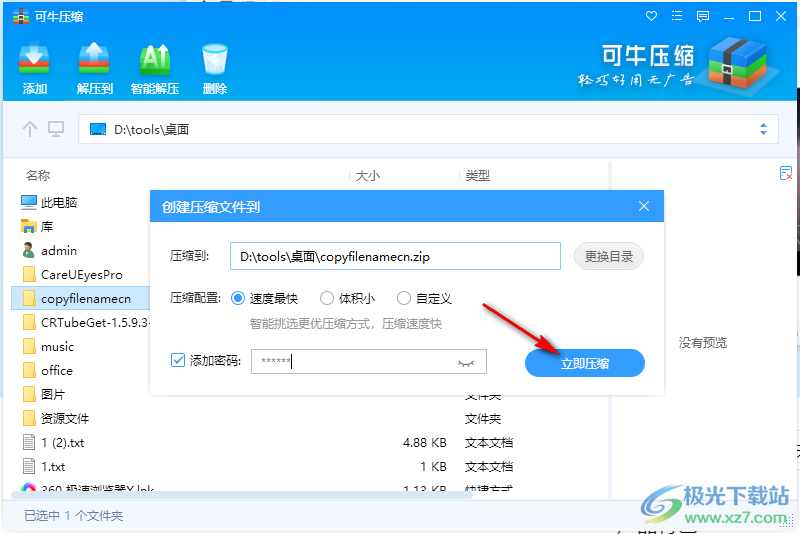Select the music folder
The height and width of the screenshot is (534, 800).
click(48, 347)
